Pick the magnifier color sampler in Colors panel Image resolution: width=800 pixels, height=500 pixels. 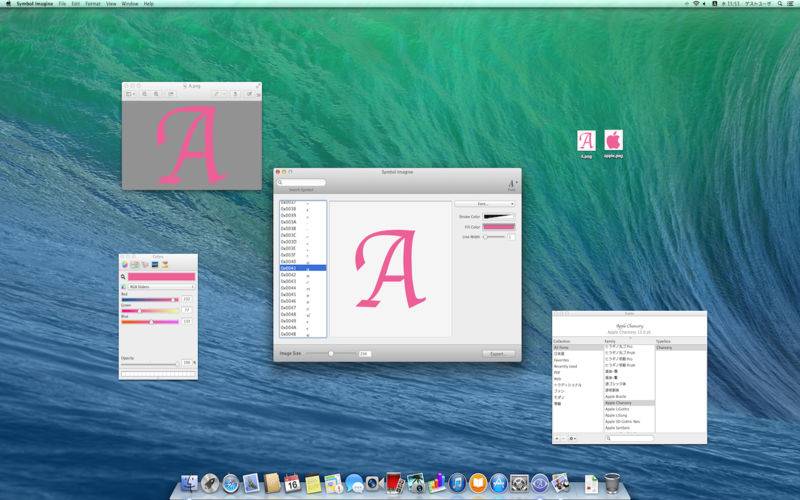coord(123,277)
